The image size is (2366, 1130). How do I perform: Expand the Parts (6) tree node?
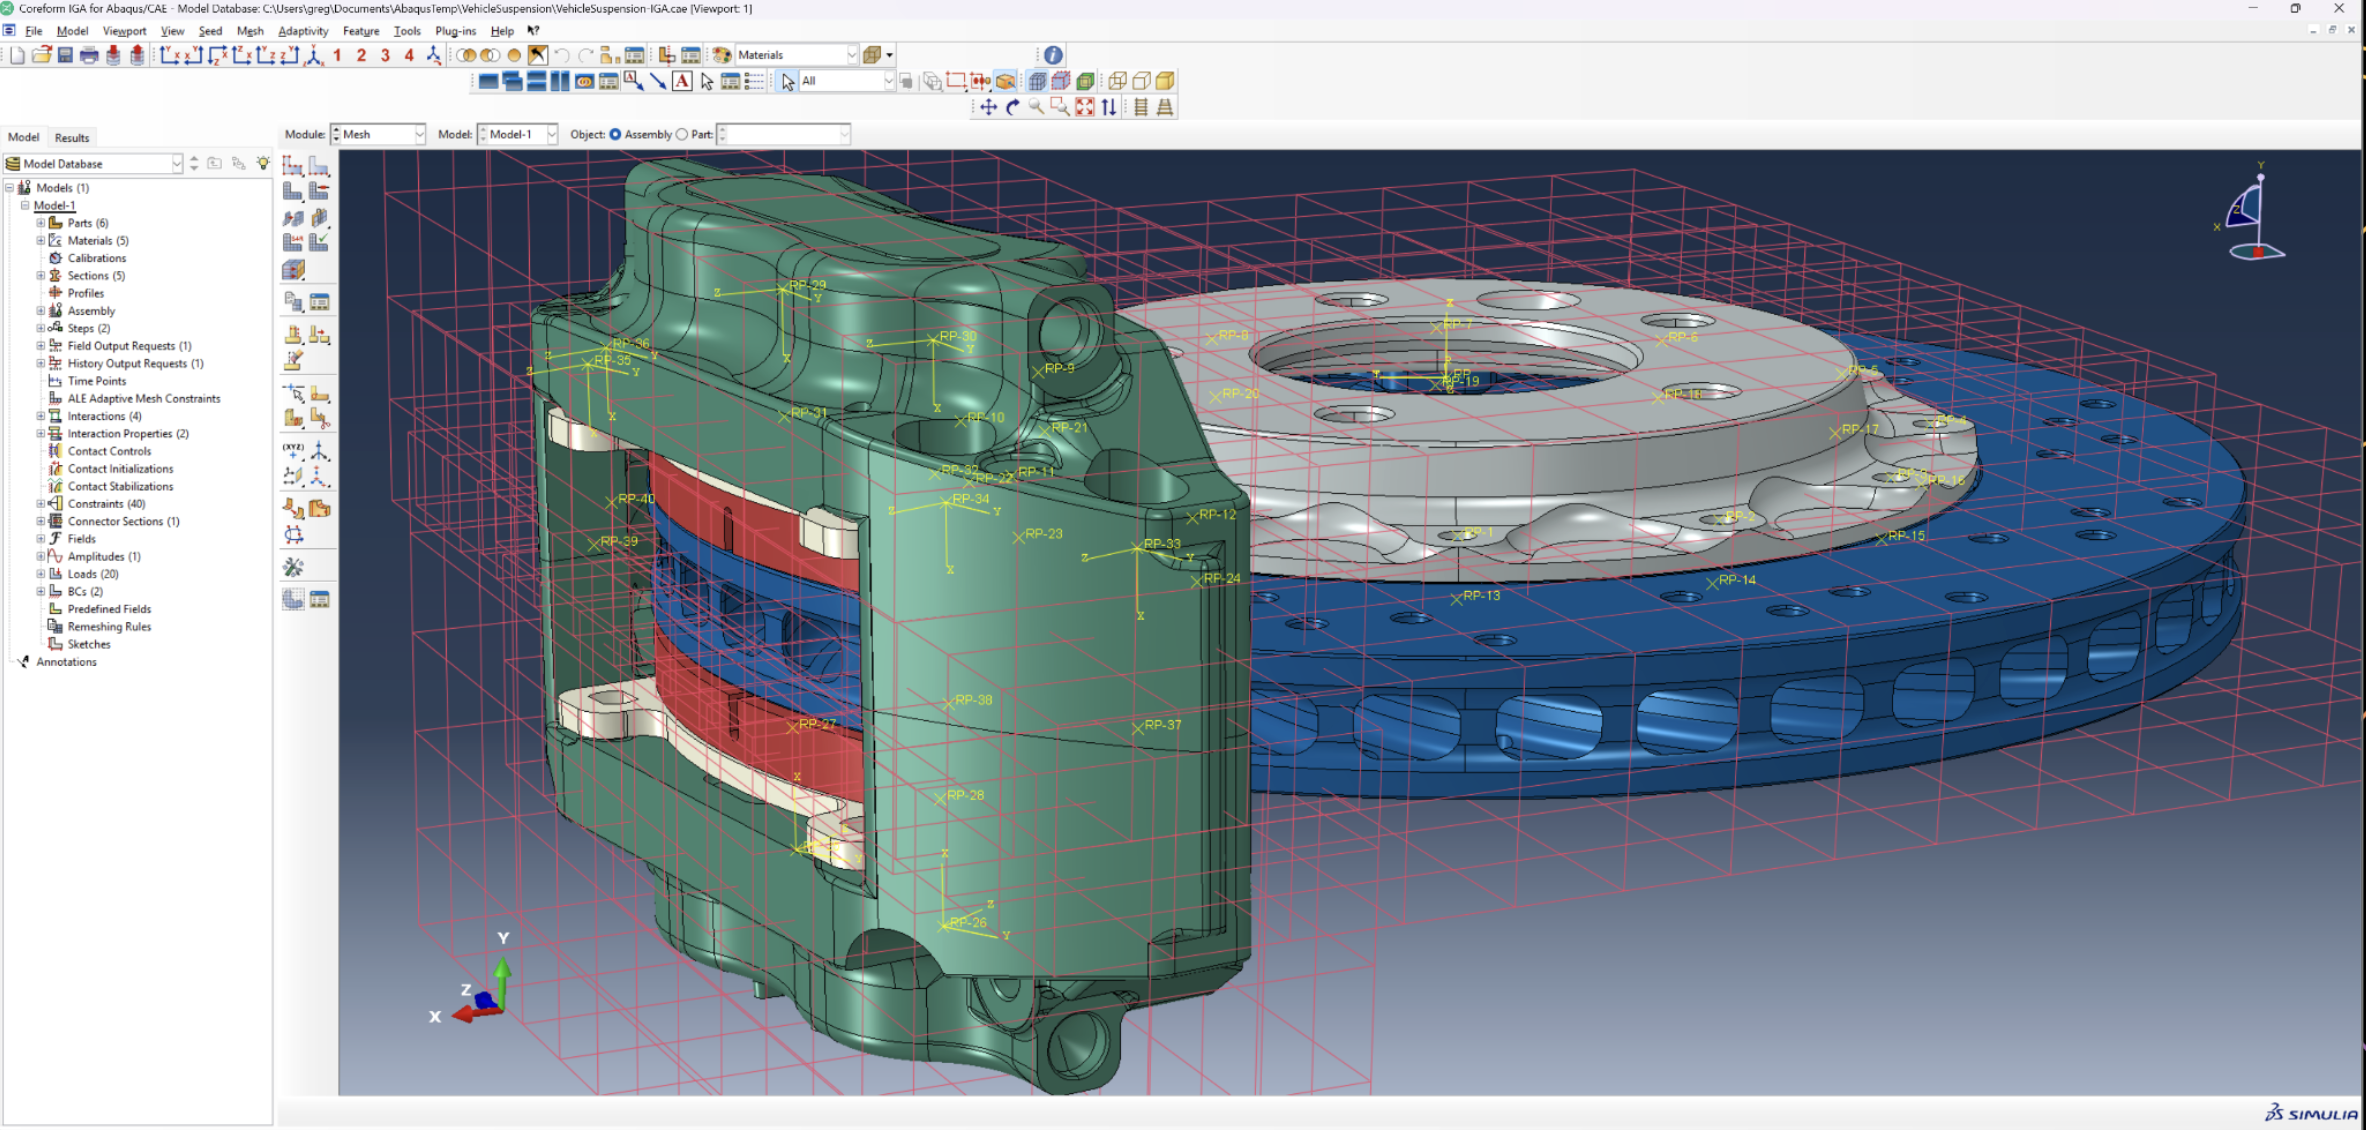(x=41, y=223)
